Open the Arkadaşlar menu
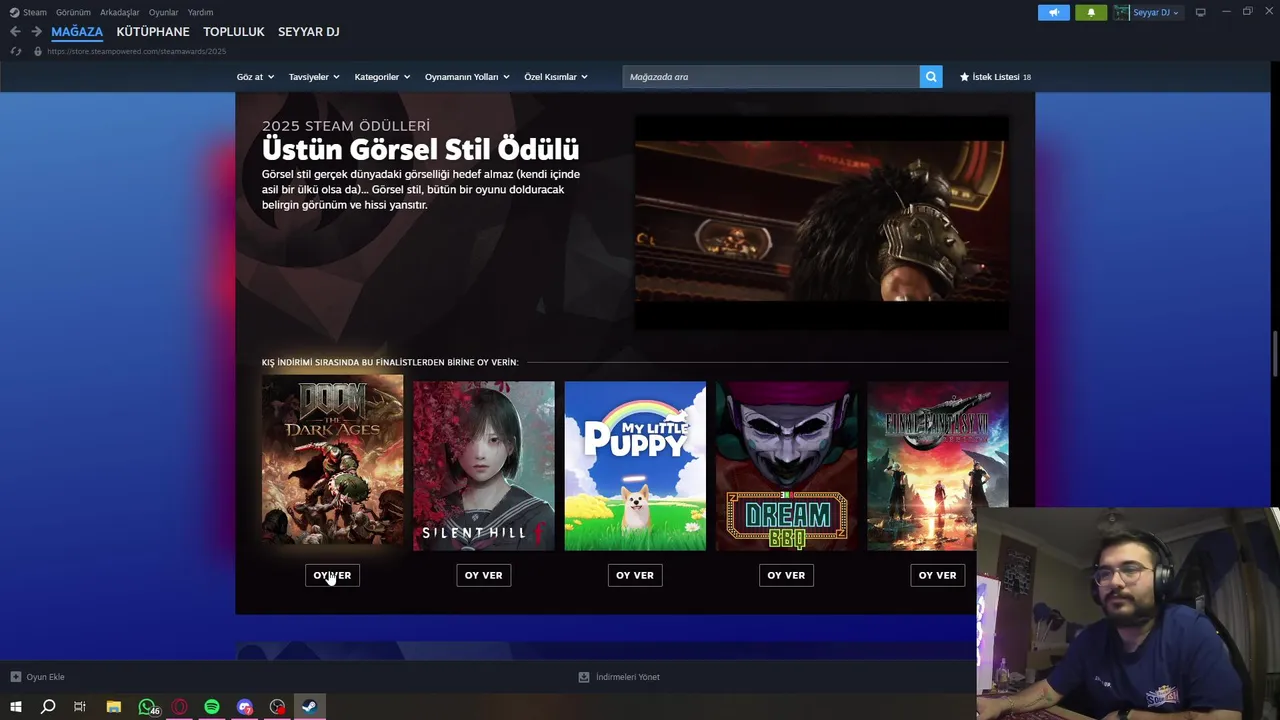1280x720 pixels. (x=120, y=13)
